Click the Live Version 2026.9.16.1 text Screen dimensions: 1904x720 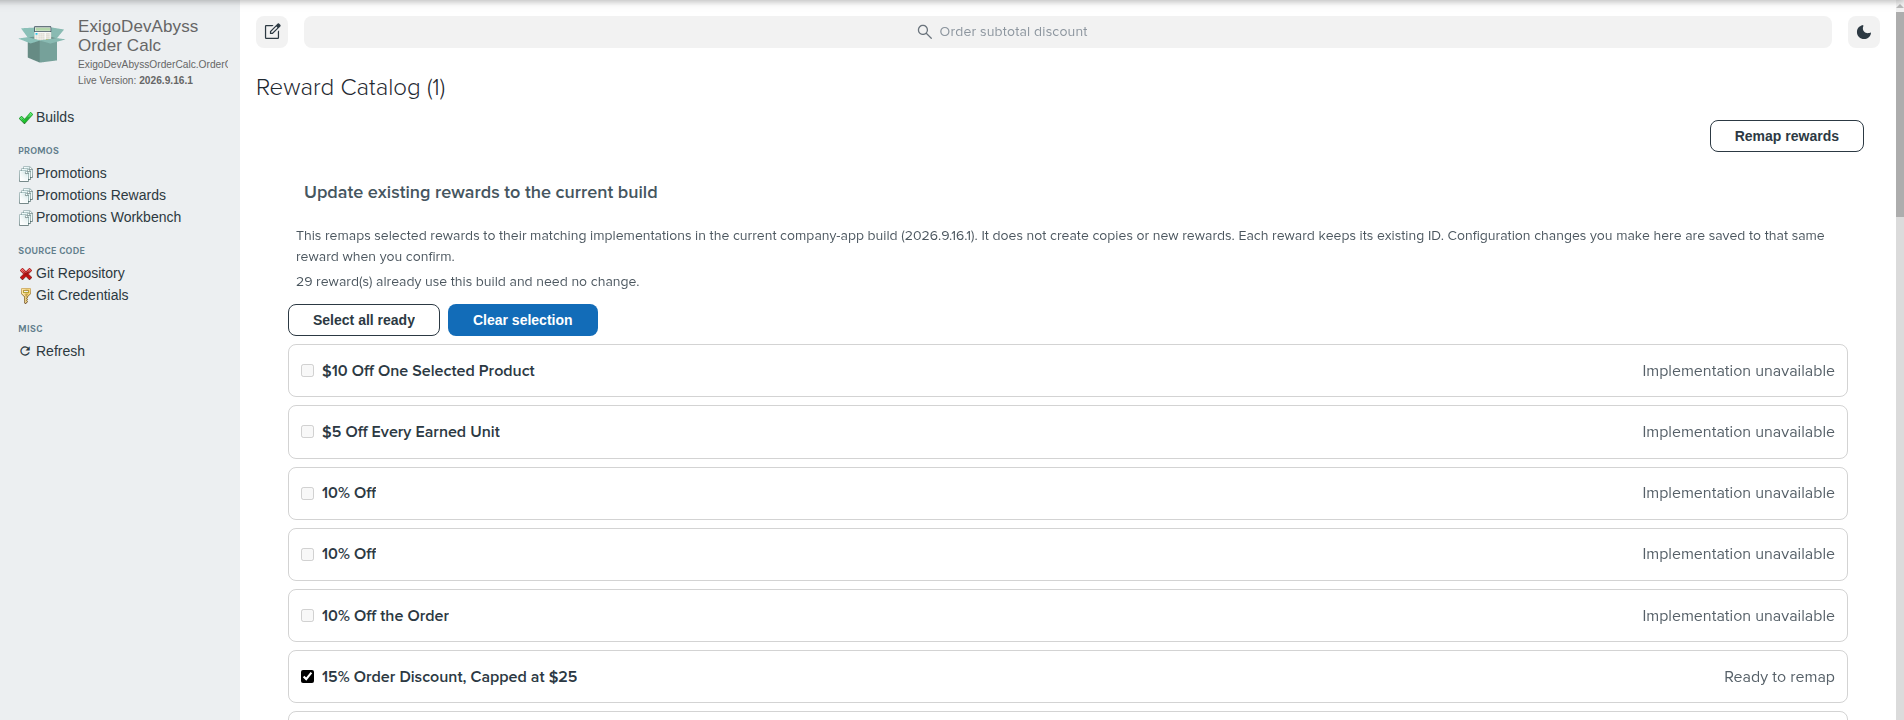(135, 80)
